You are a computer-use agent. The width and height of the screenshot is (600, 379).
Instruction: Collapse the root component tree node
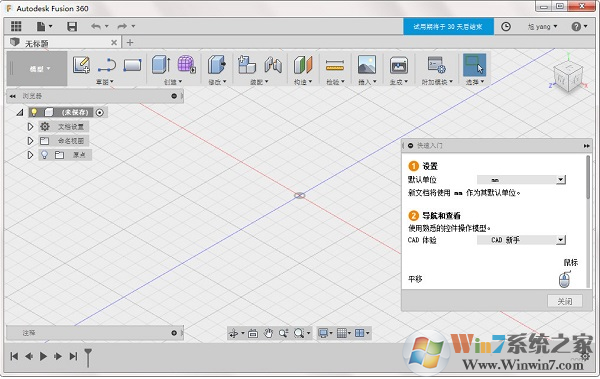[20, 113]
